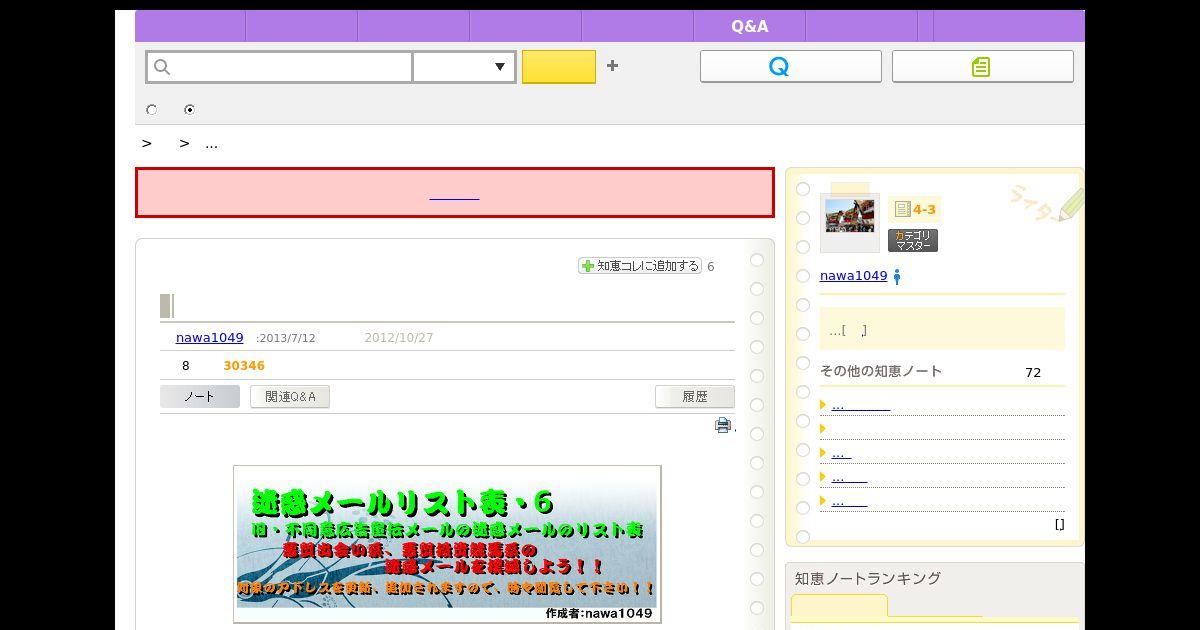This screenshot has width=1200, height=630.
Task: Select the checked right radio button
Action: tap(190, 110)
